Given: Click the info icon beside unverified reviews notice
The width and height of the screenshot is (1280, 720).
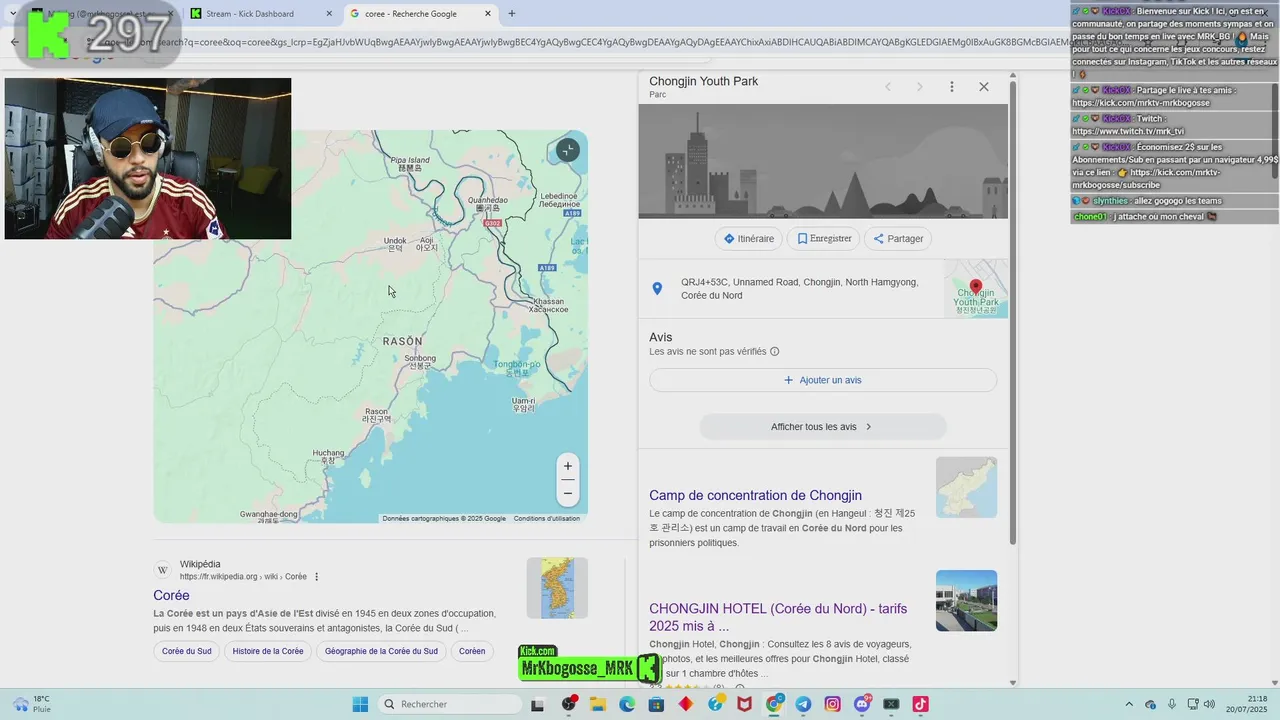Looking at the screenshot, I should point(775,352).
